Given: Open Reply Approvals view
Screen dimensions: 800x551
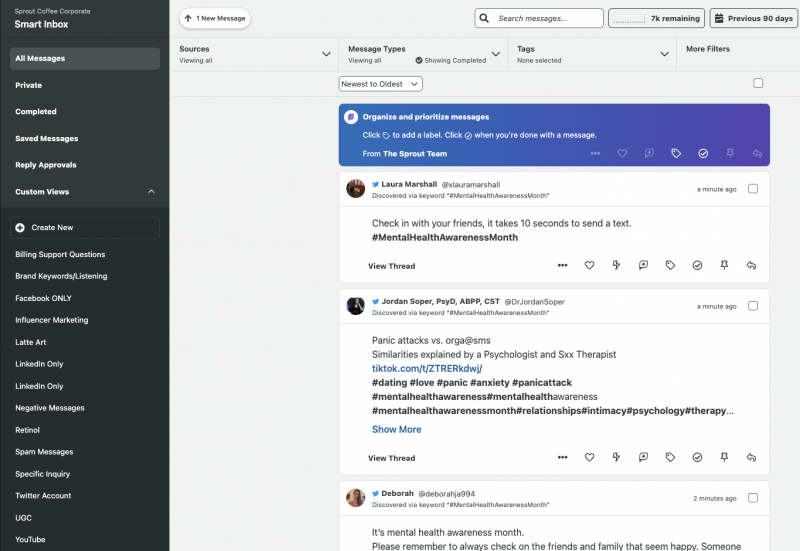Looking at the screenshot, I should [45, 165].
